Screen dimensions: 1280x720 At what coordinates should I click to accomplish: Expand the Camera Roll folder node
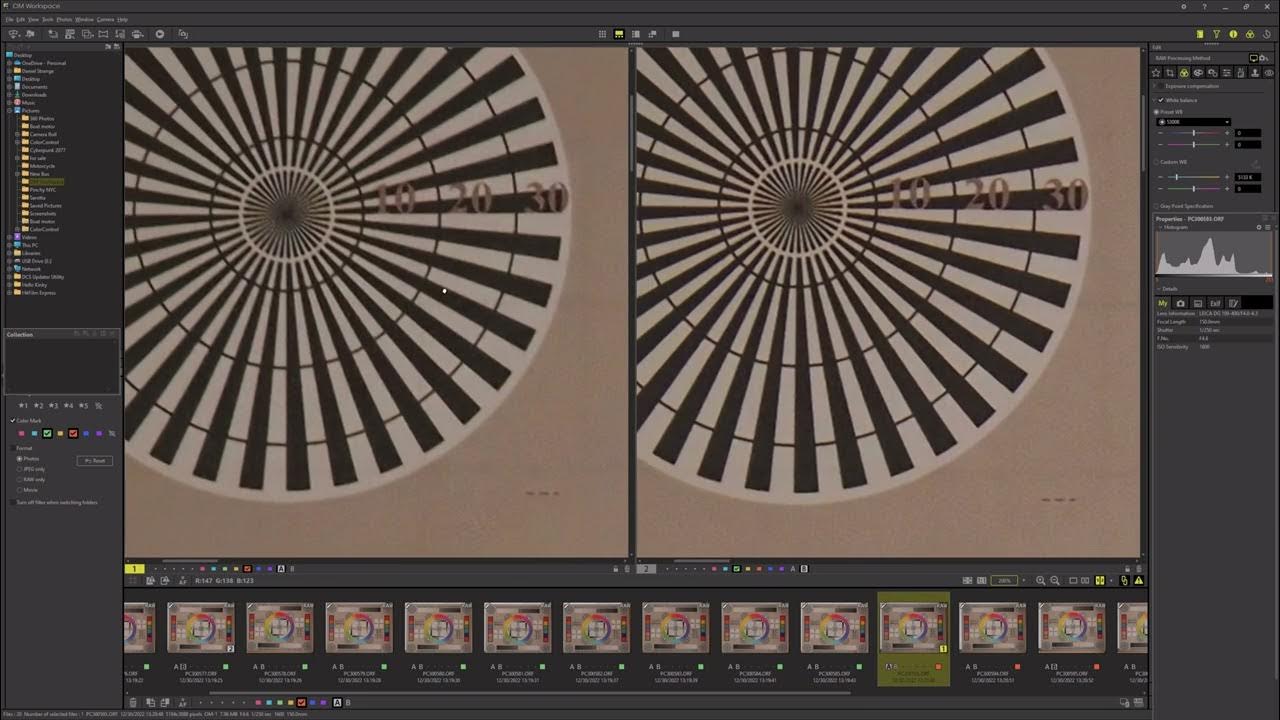point(17,134)
